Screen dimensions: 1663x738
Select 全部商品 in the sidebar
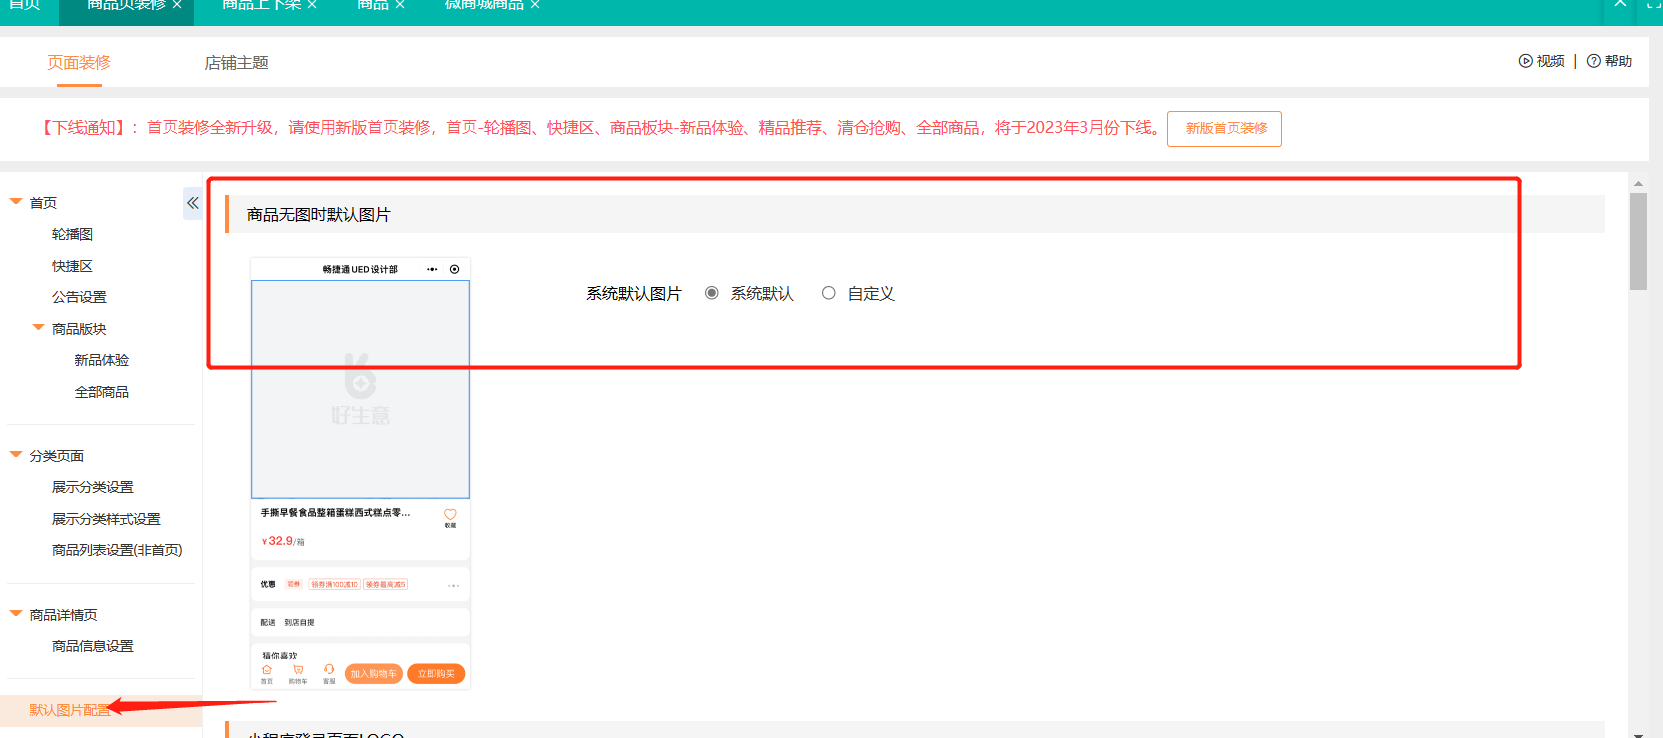pos(101,392)
